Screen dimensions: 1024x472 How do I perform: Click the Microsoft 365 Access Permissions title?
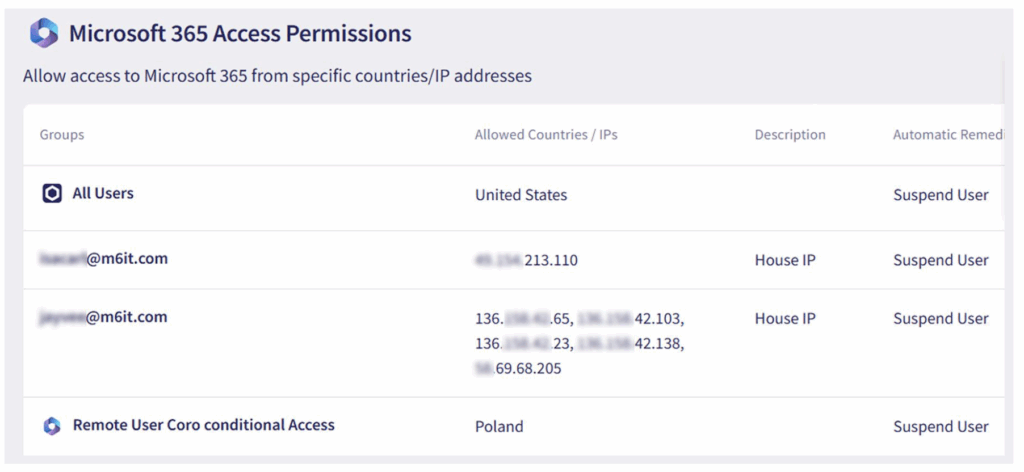coord(240,33)
